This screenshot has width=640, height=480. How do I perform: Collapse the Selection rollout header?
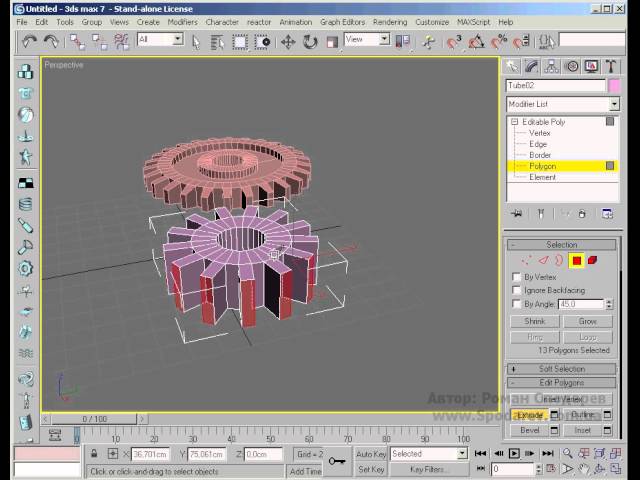click(x=561, y=244)
